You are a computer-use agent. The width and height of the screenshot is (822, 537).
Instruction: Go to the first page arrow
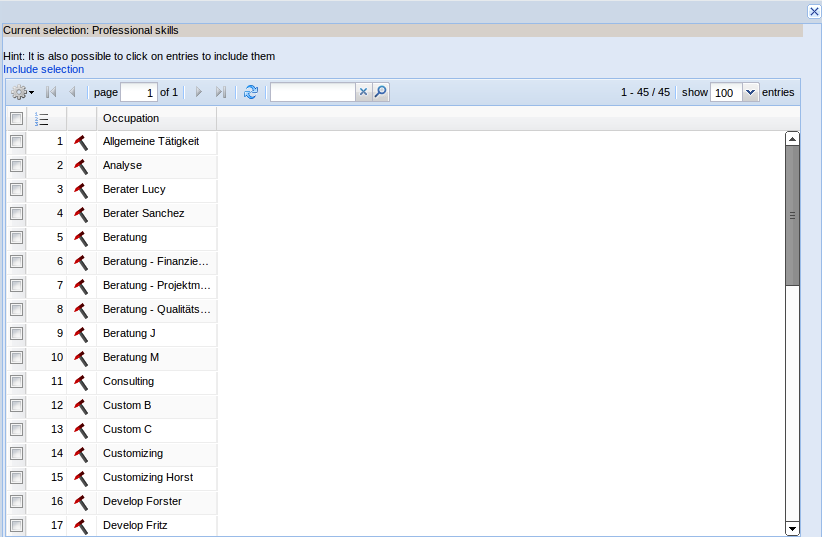[51, 92]
